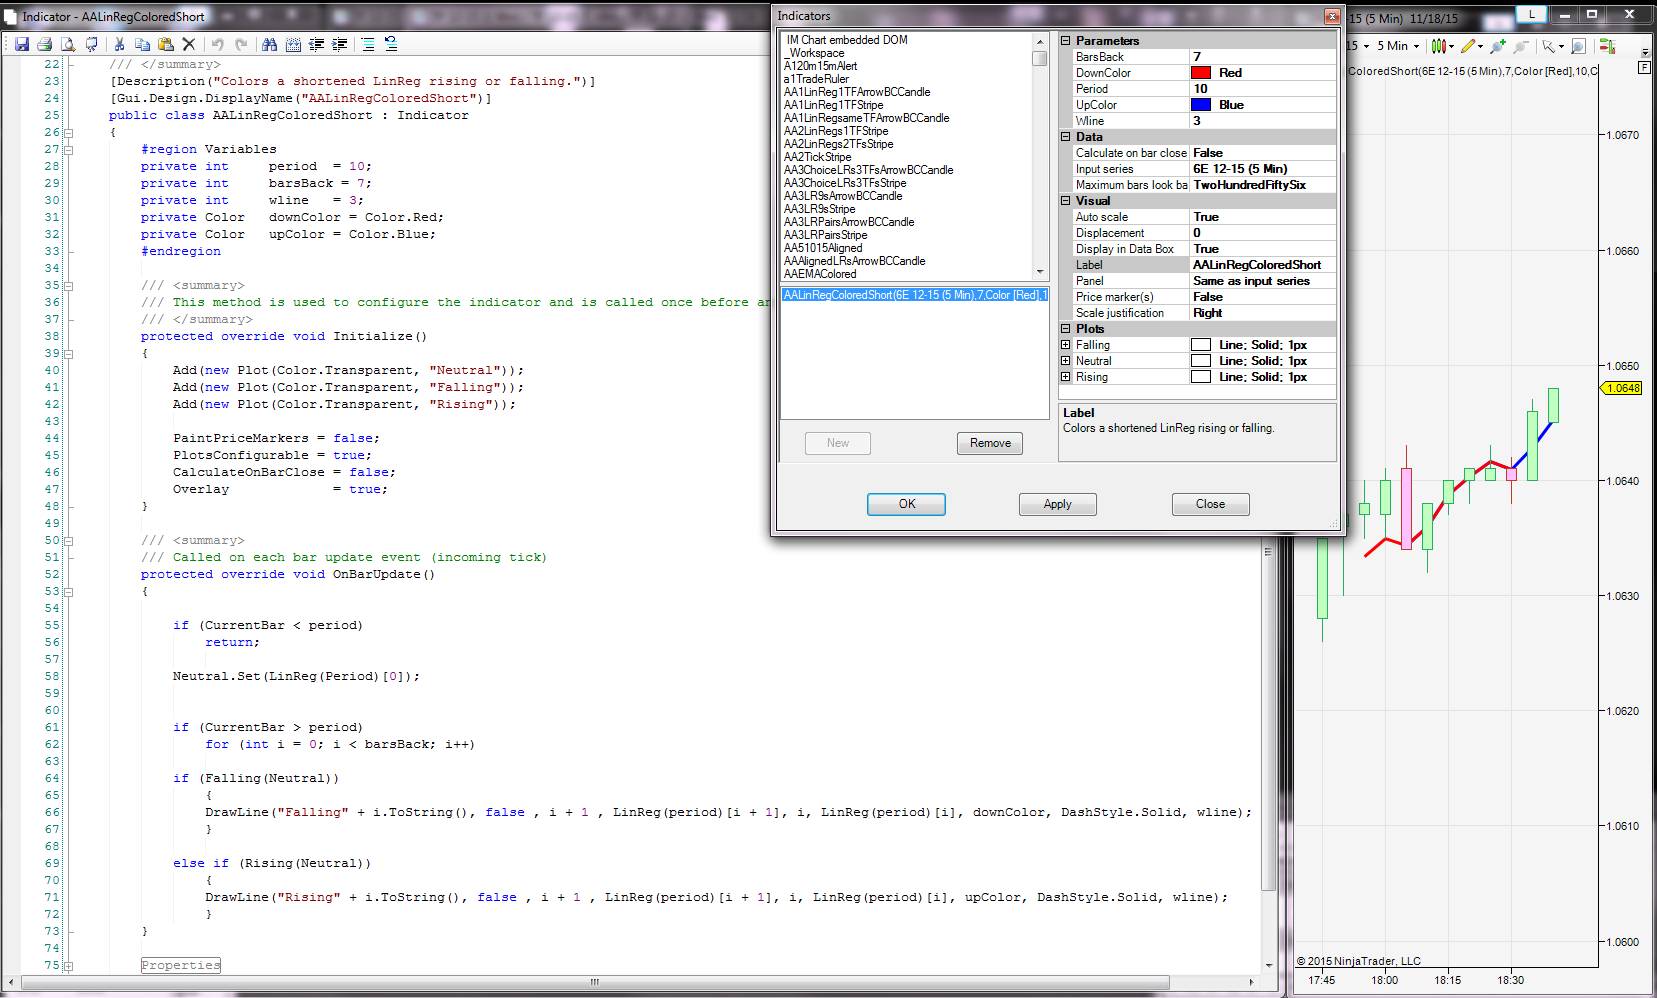Edit the Period value 10
The height and width of the screenshot is (998, 1657).
click(1262, 89)
